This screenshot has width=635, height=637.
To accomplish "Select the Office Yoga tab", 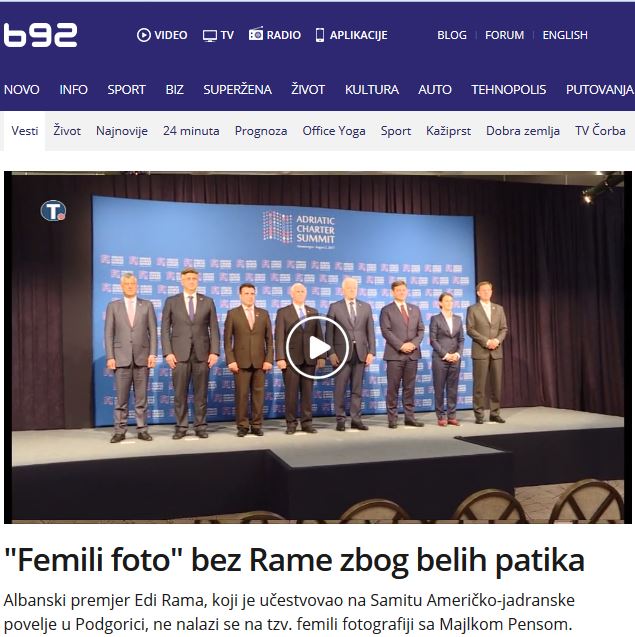I will click(334, 131).
